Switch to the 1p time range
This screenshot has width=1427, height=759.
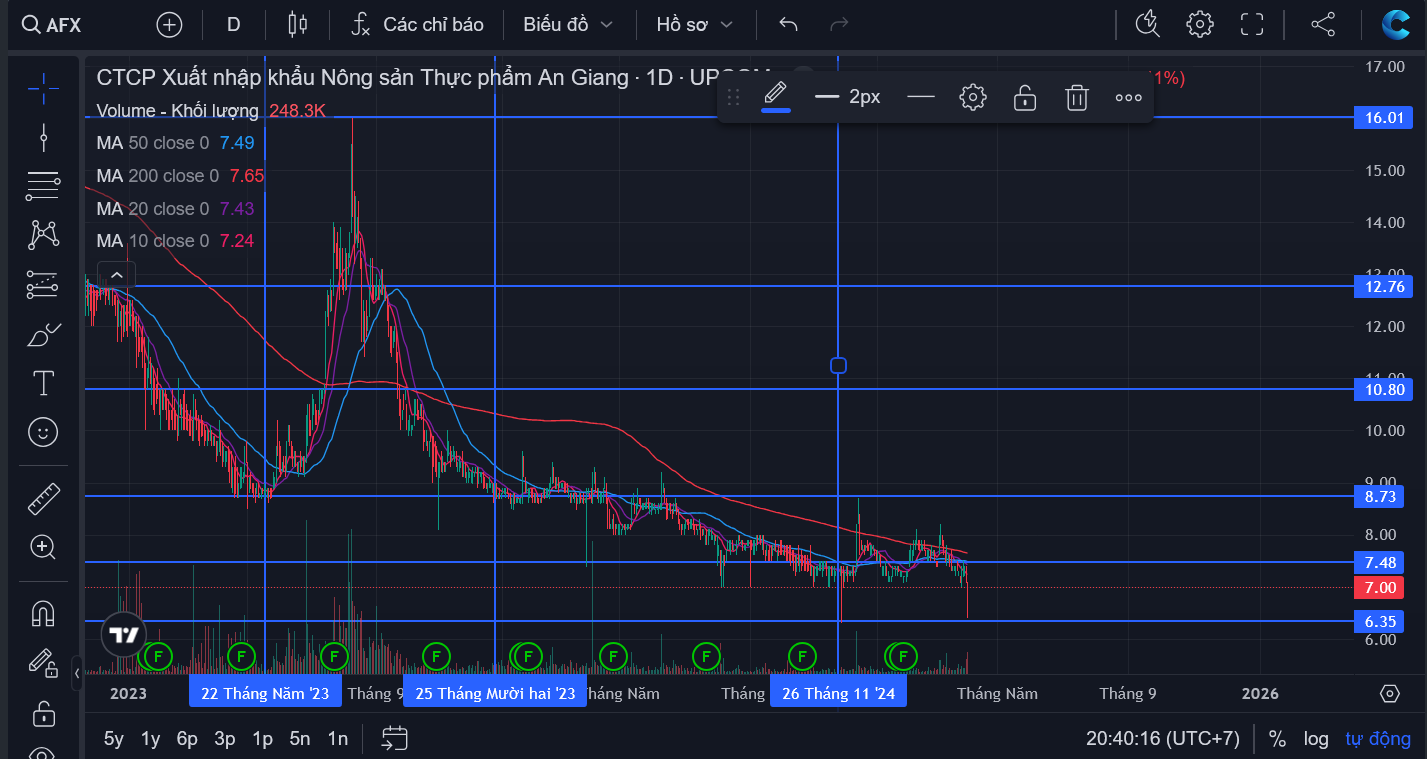click(263, 739)
